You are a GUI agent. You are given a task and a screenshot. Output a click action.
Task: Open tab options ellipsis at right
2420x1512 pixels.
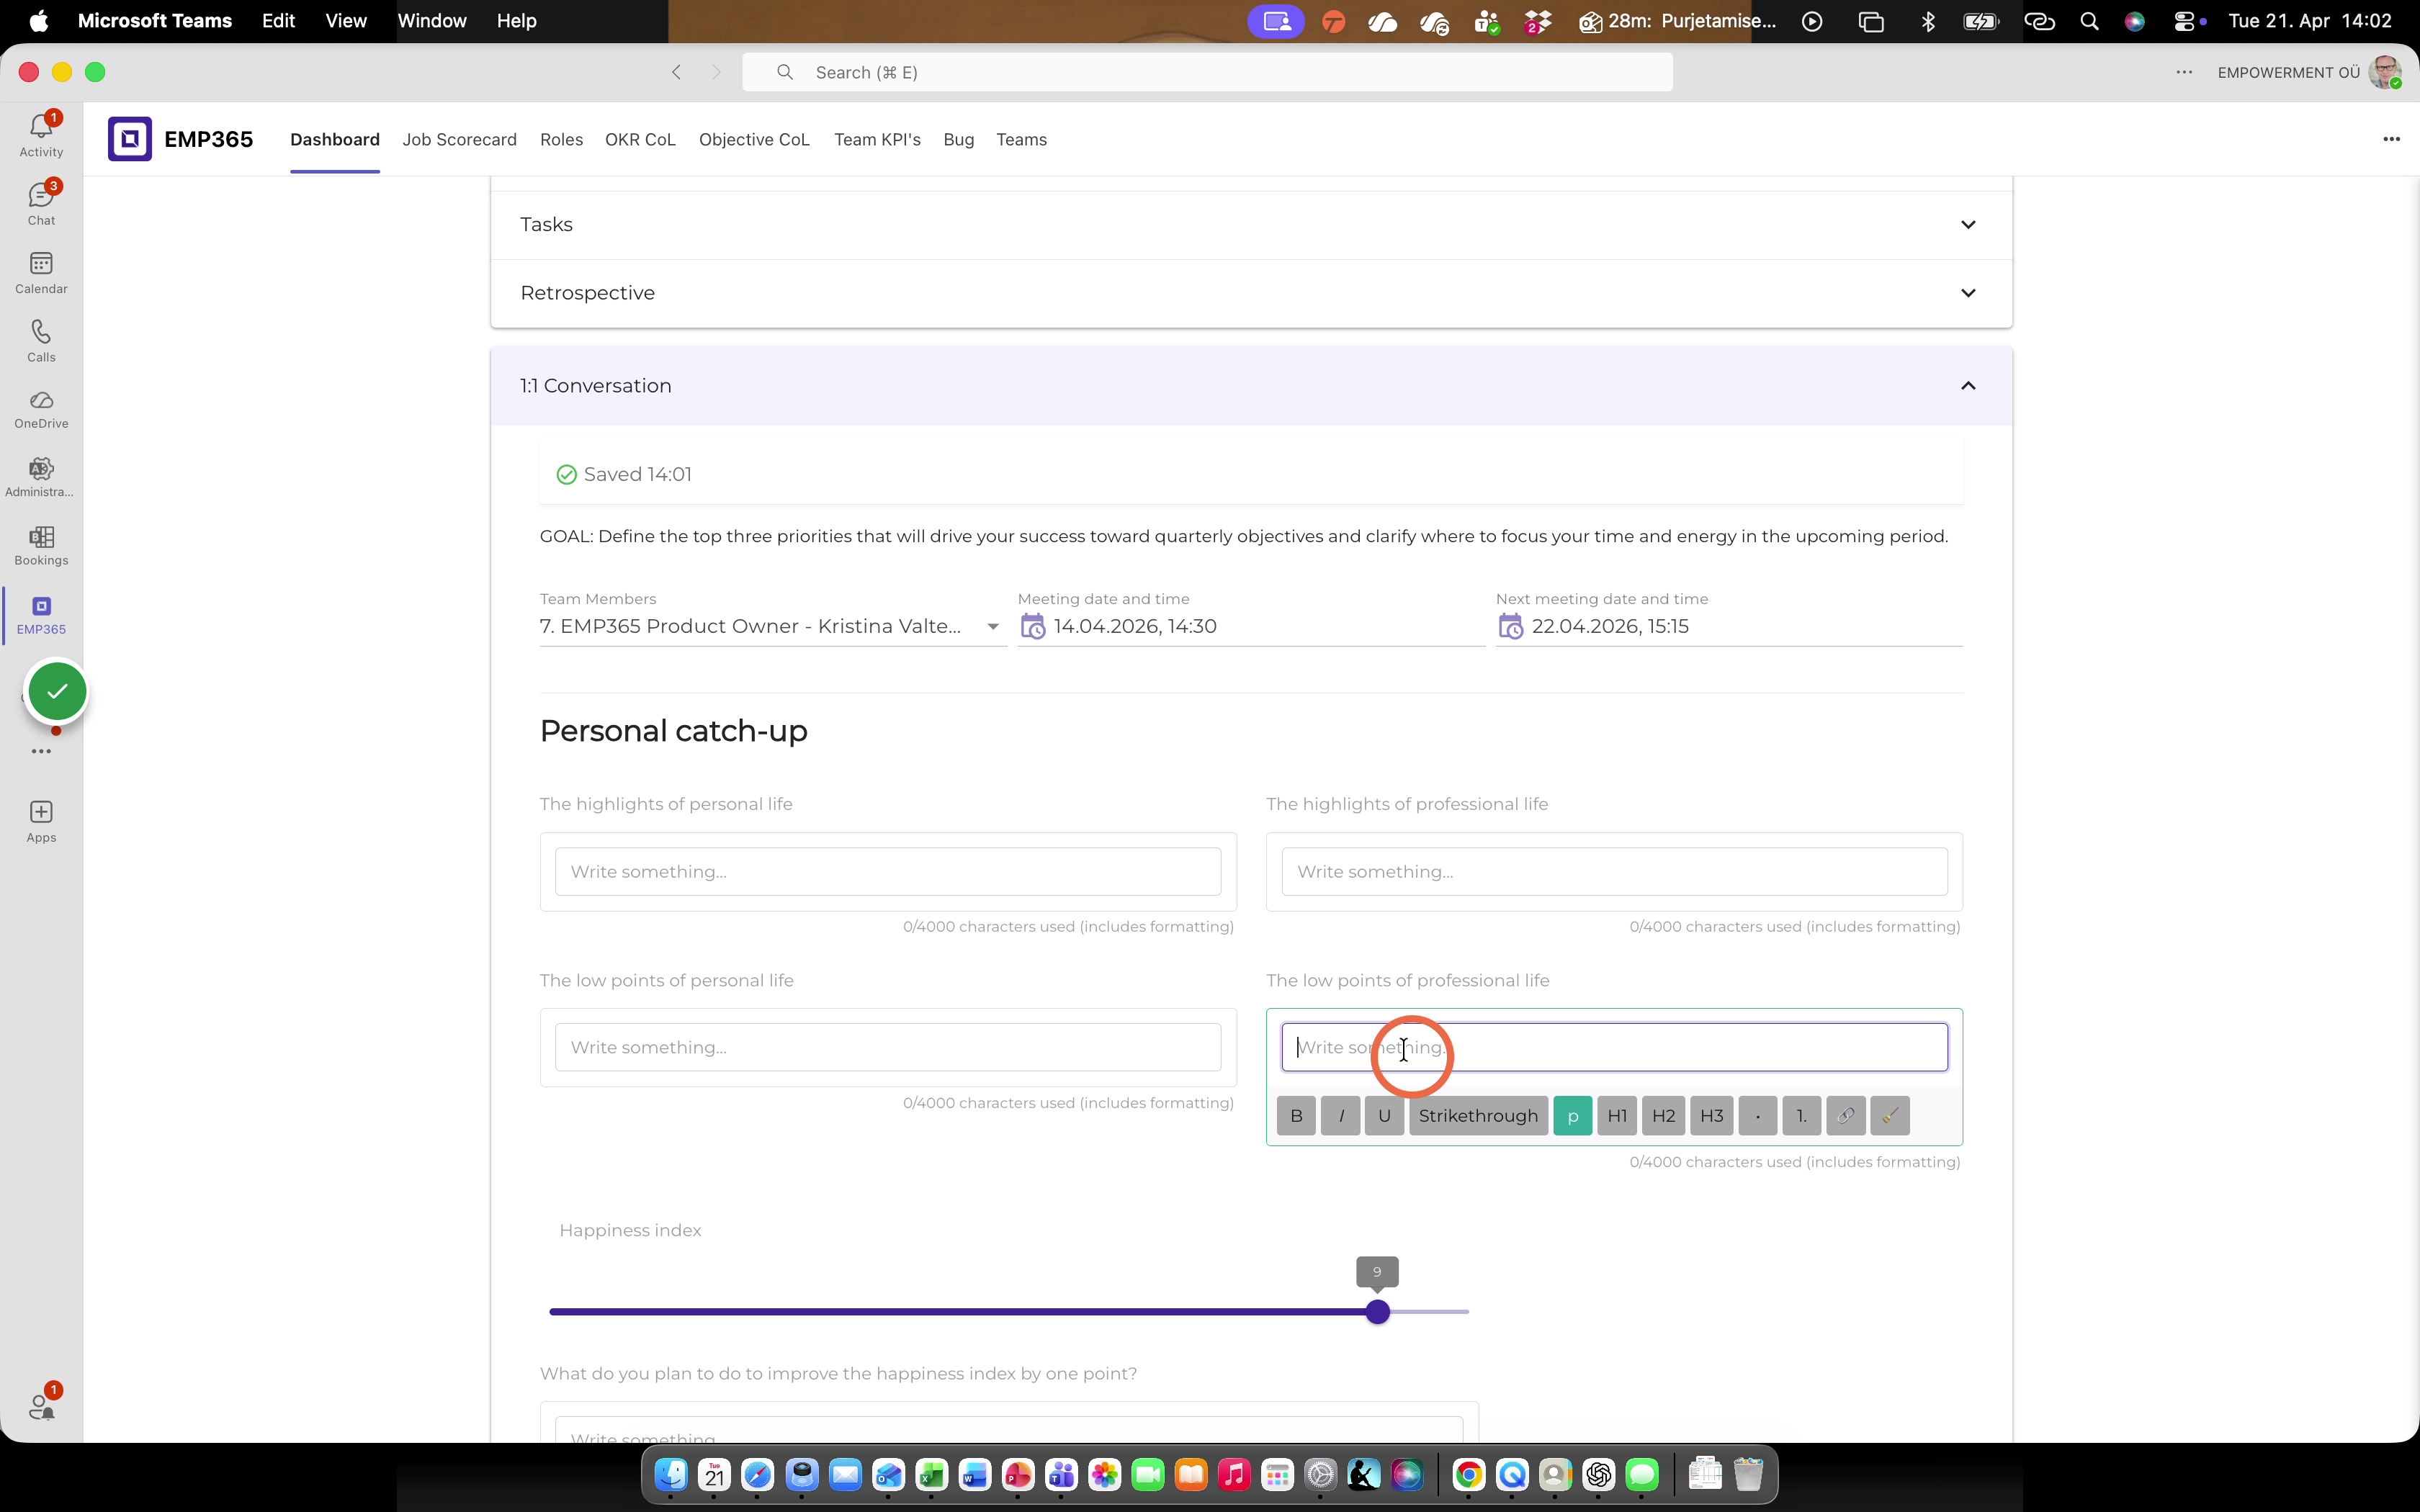click(x=2391, y=139)
